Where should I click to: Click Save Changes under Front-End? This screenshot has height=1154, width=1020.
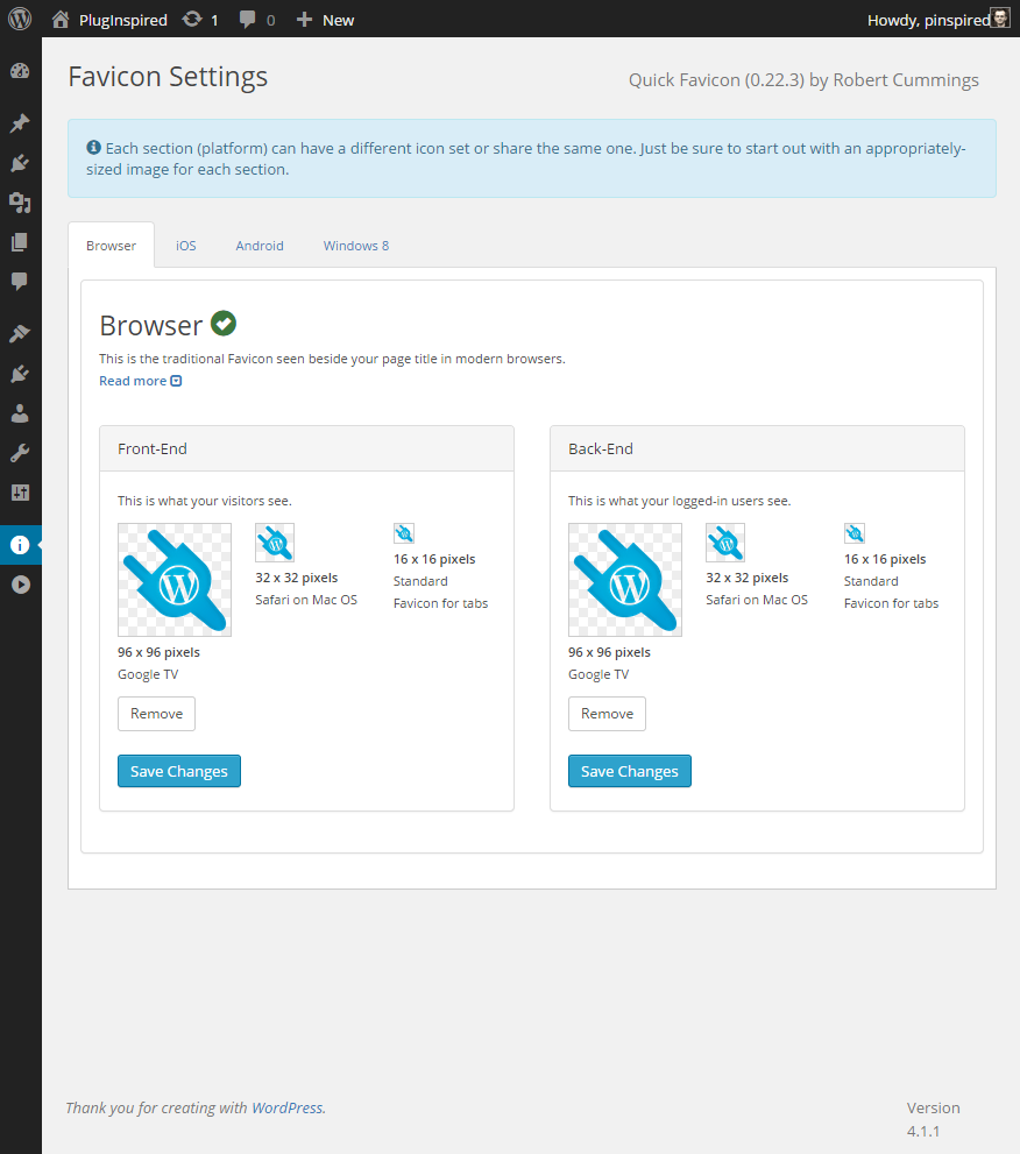coord(178,770)
